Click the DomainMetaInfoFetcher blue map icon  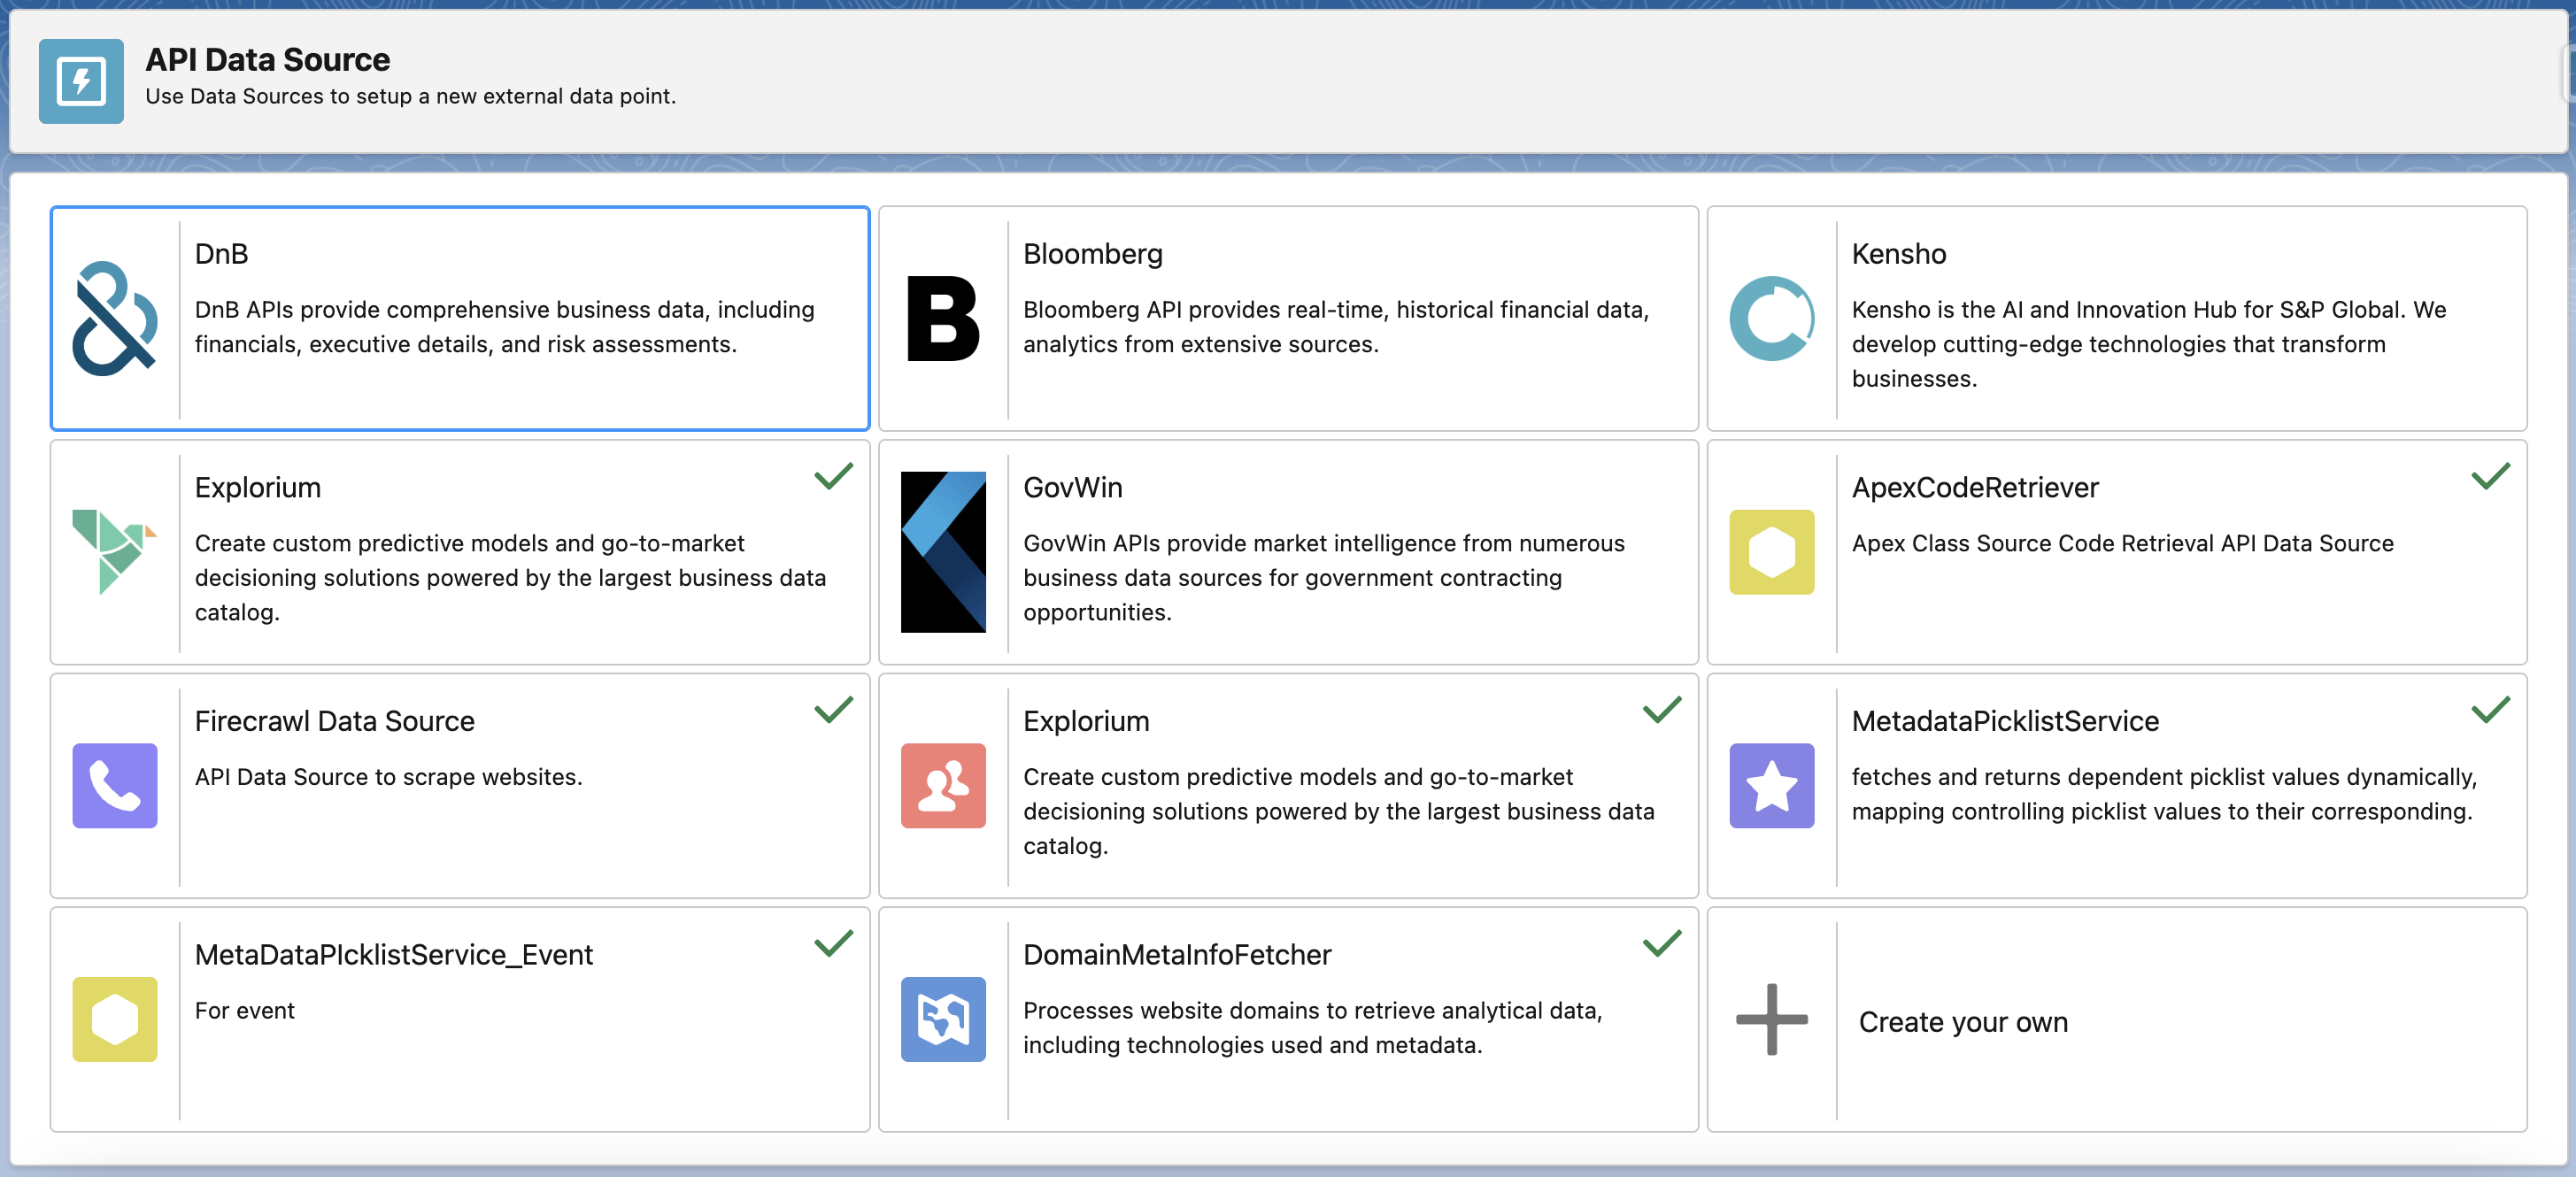[943, 1019]
